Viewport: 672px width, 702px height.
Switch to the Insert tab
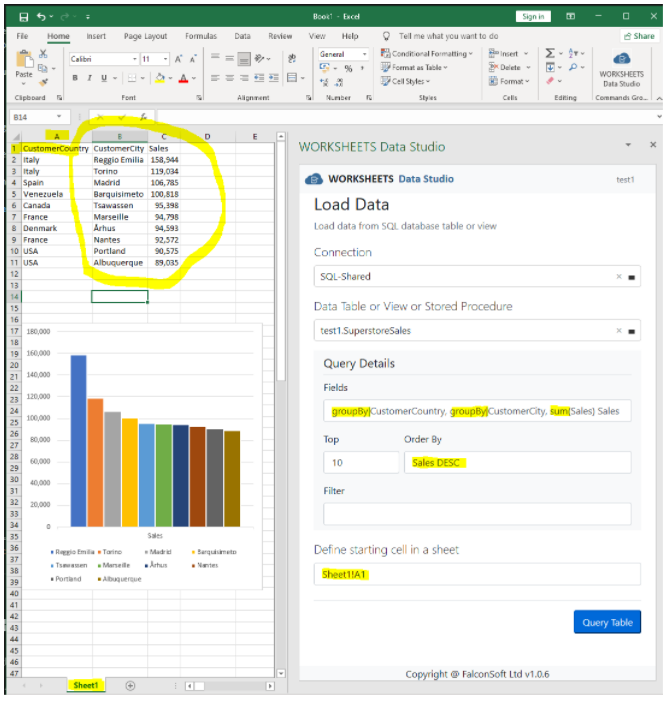pyautogui.click(x=96, y=36)
